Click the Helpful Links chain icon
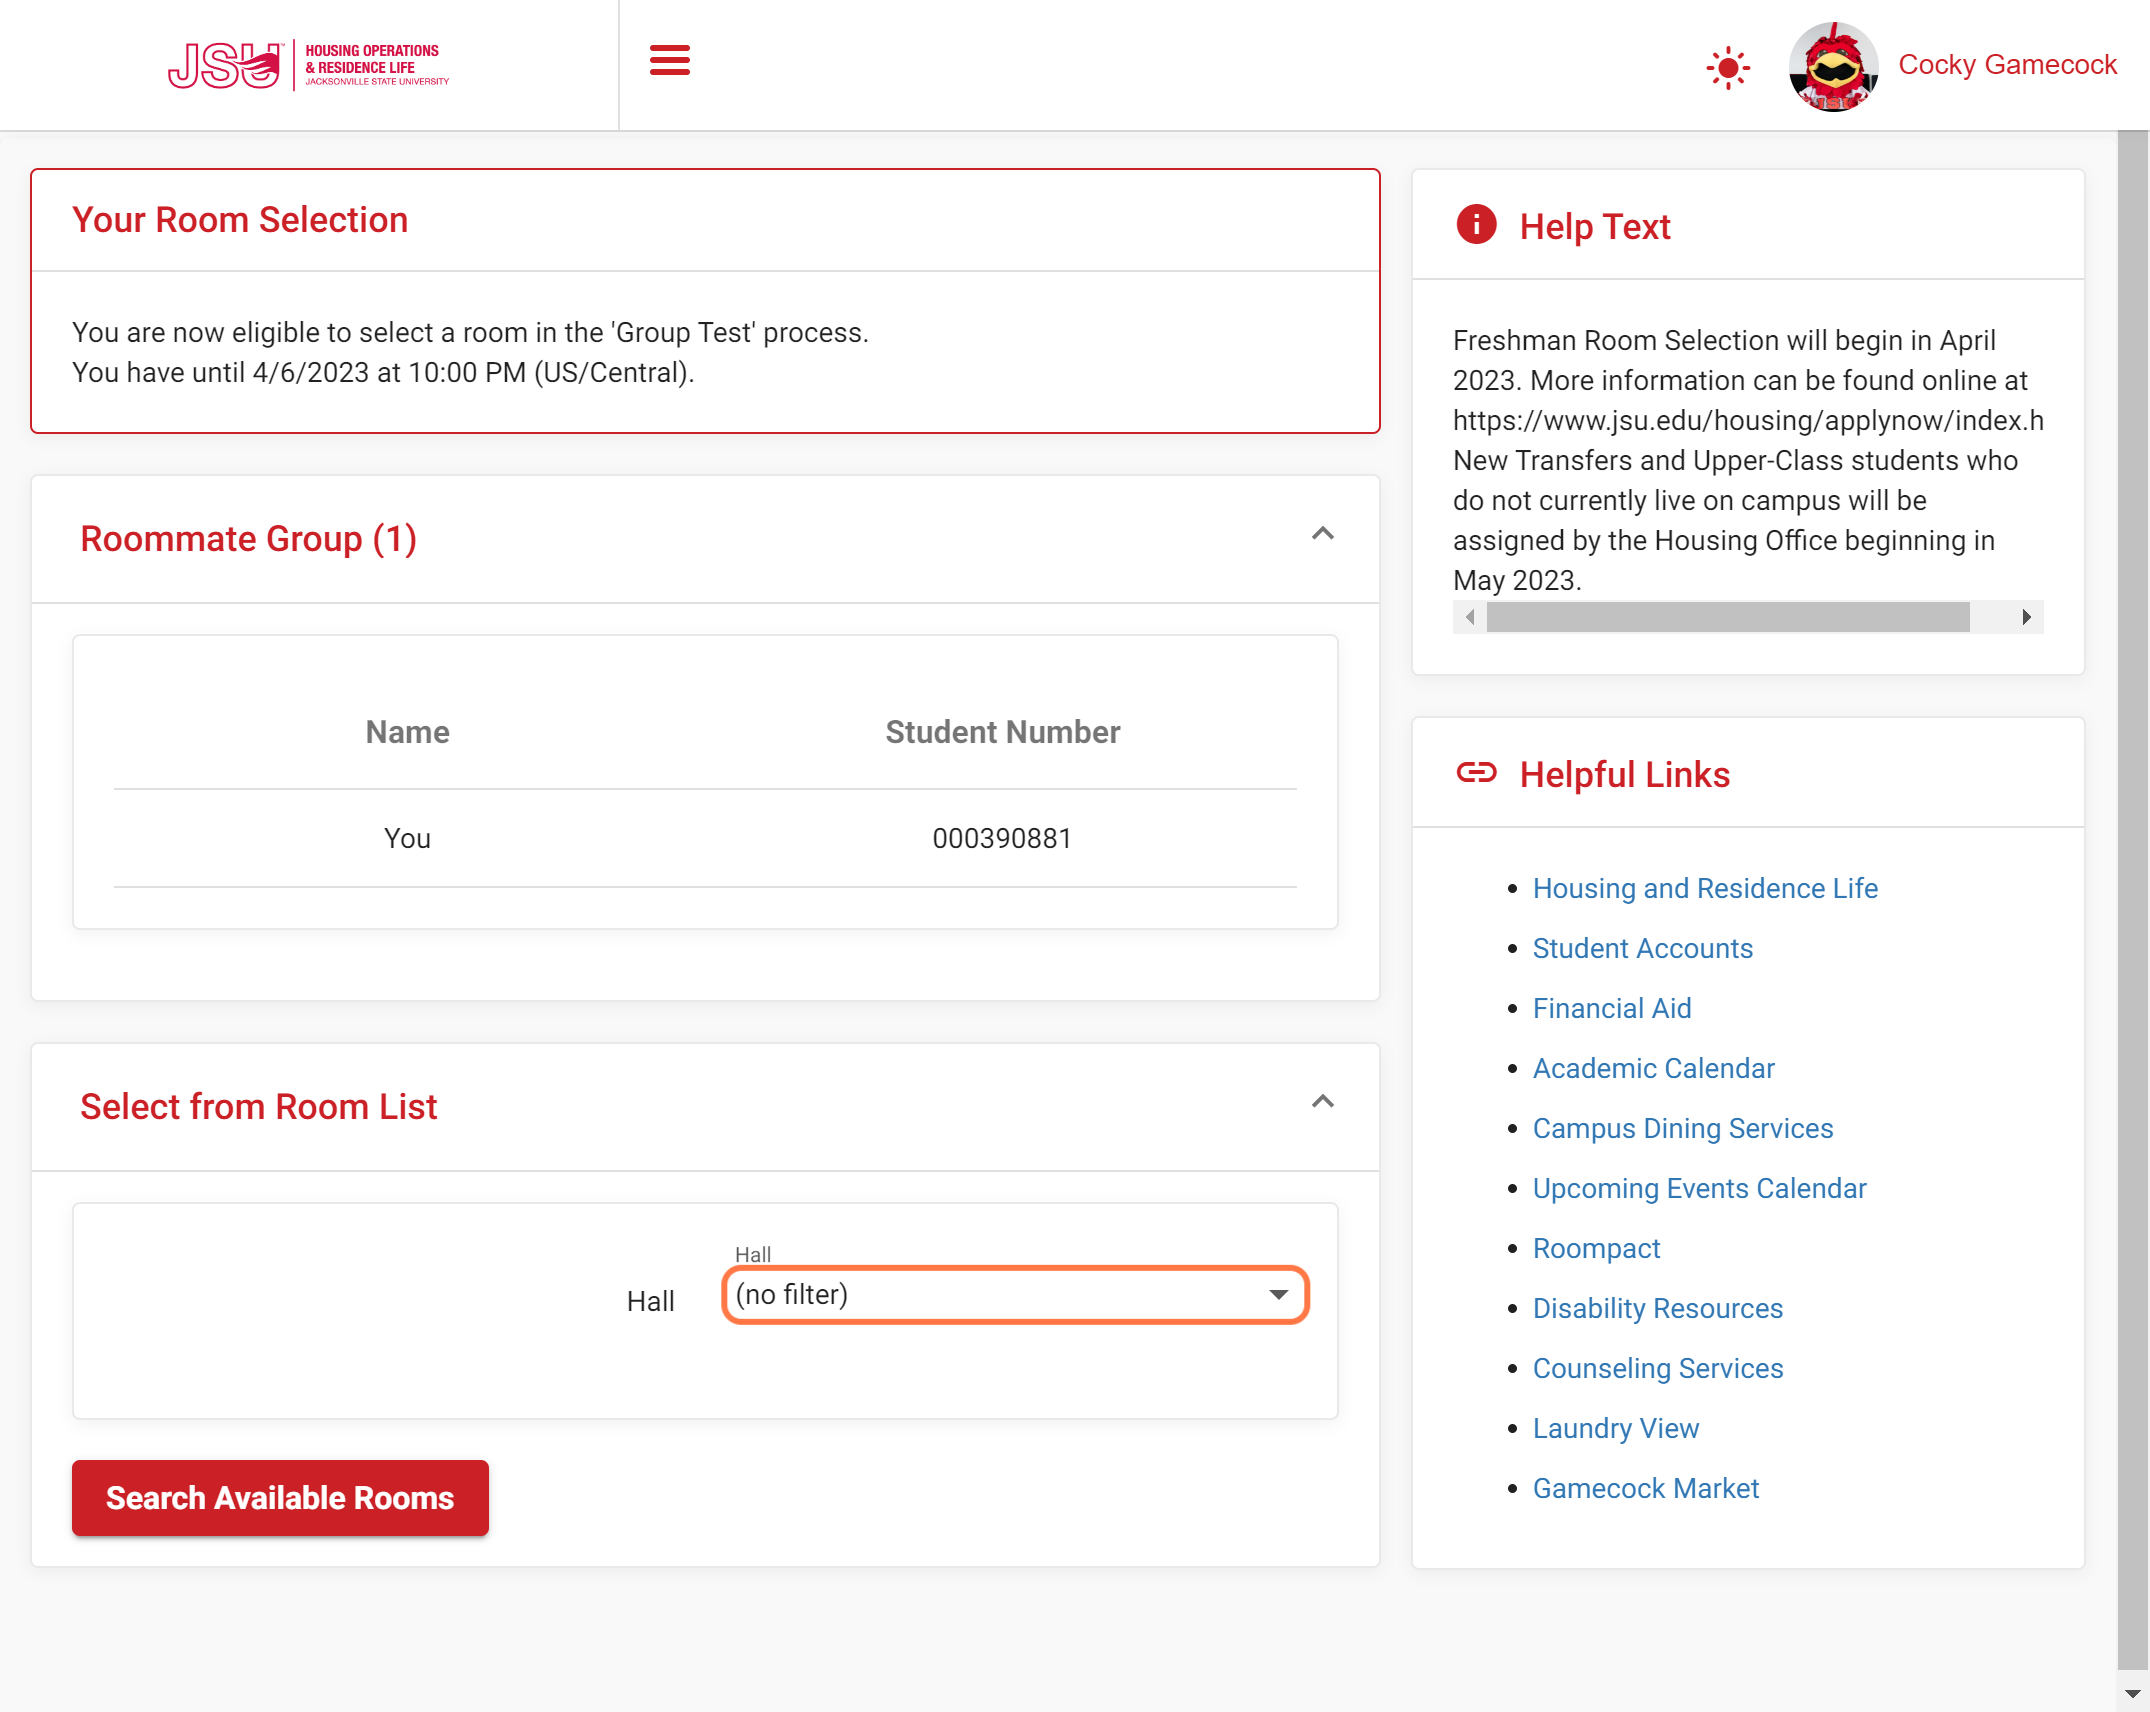 [1476, 773]
